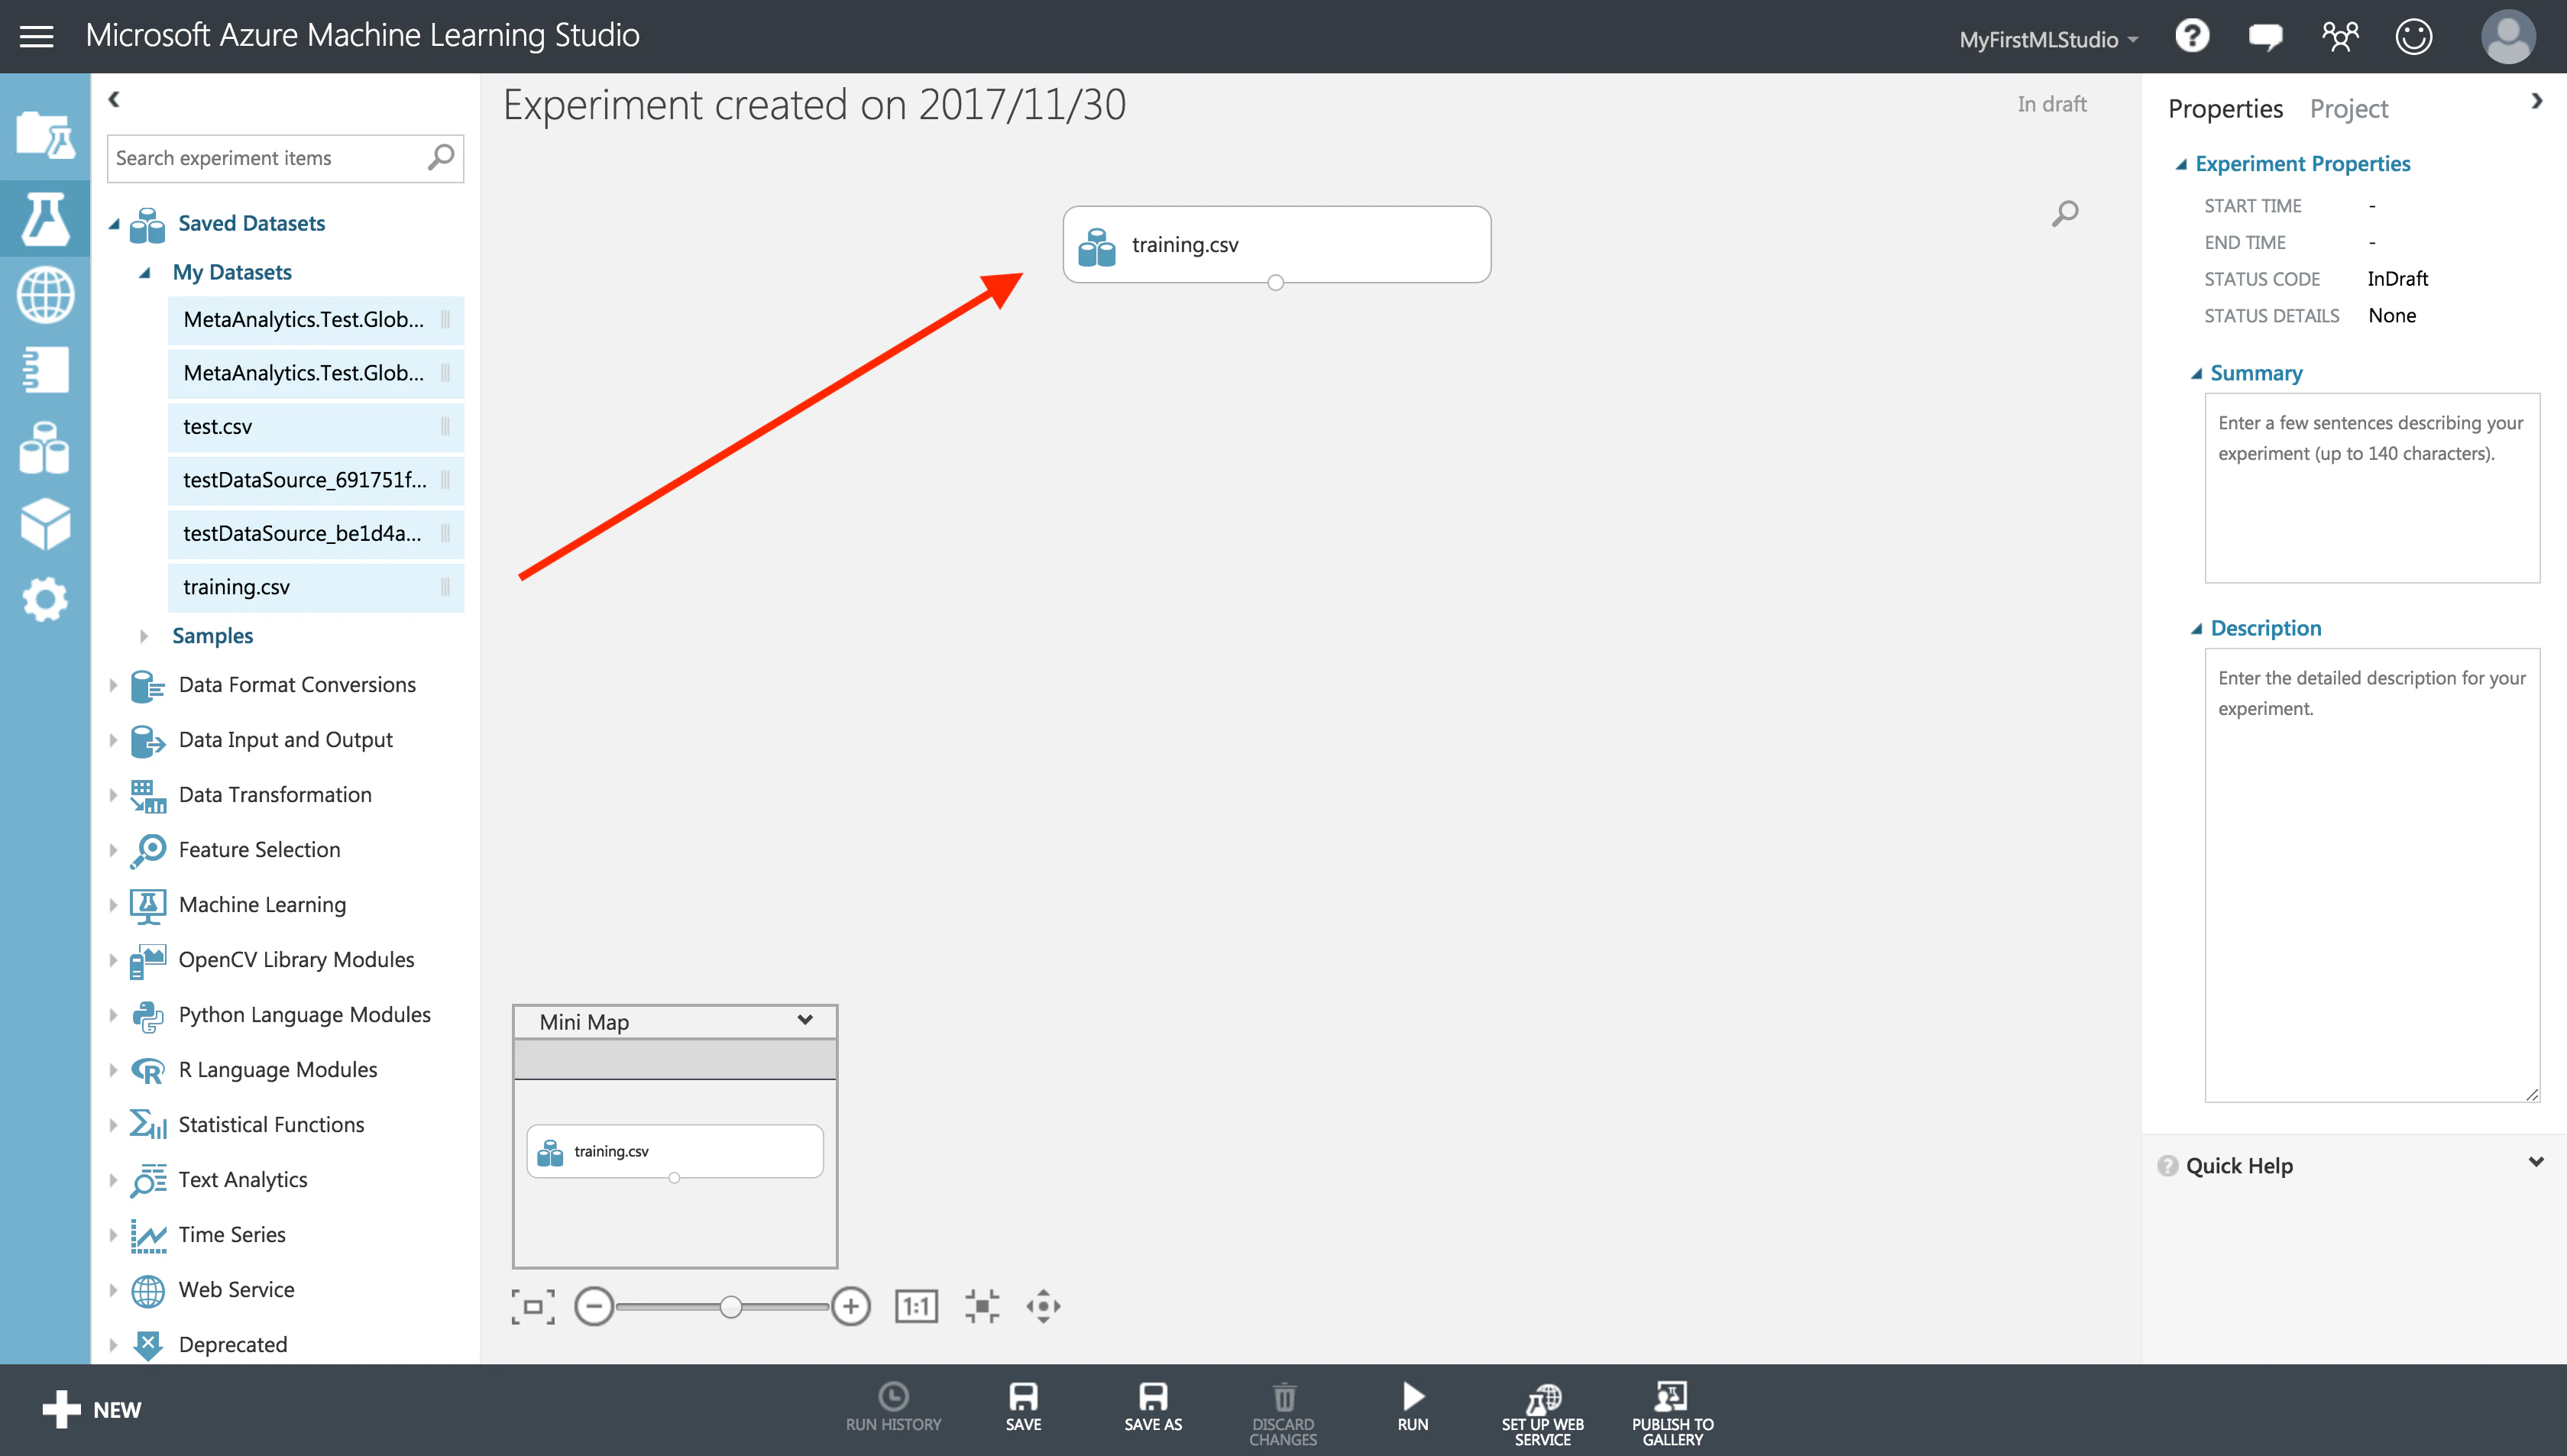
Task: Expand Data Input and Output category
Action: (113, 740)
